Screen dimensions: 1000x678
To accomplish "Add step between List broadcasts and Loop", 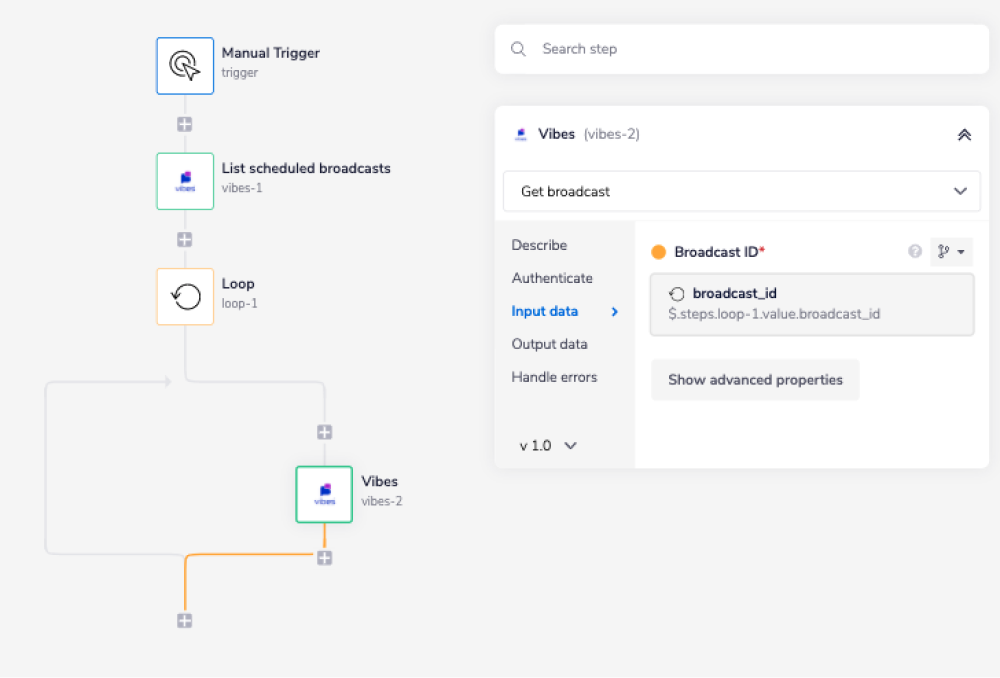I will [185, 240].
